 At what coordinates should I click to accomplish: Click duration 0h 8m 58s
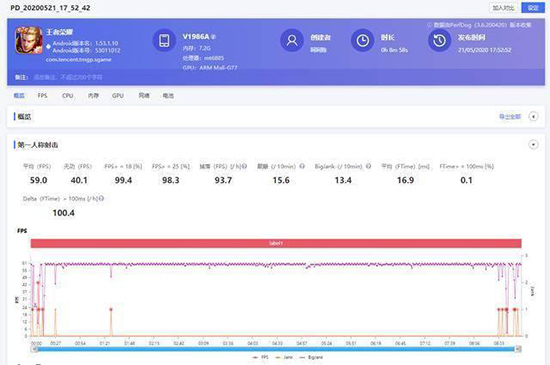pos(394,50)
